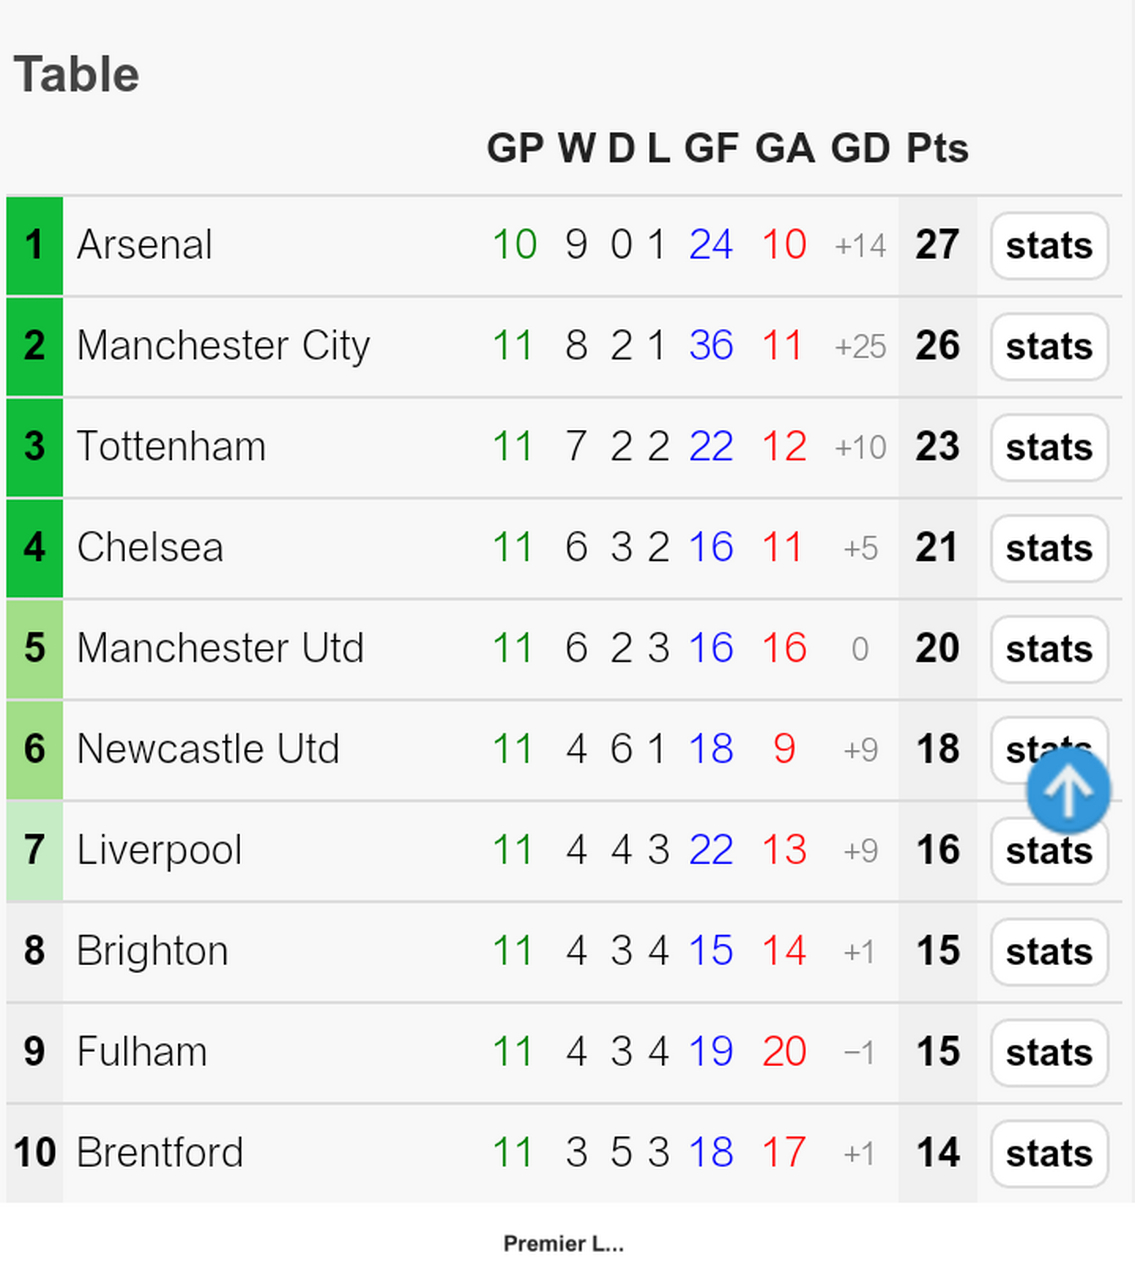The image size is (1135, 1280).
Task: Open stats for Manchester City
Action: click(x=1049, y=347)
